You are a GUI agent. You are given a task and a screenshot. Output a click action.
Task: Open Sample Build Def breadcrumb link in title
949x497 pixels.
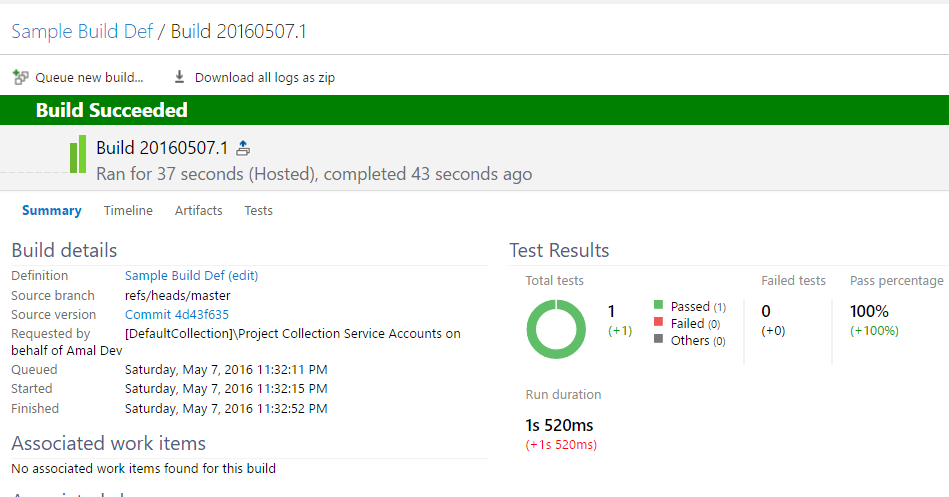pyautogui.click(x=82, y=31)
